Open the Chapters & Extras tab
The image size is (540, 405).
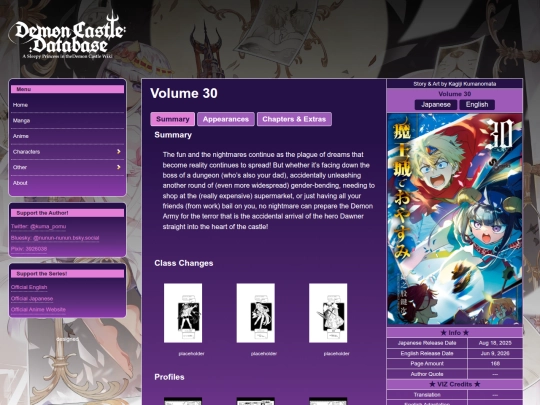[x=294, y=119]
